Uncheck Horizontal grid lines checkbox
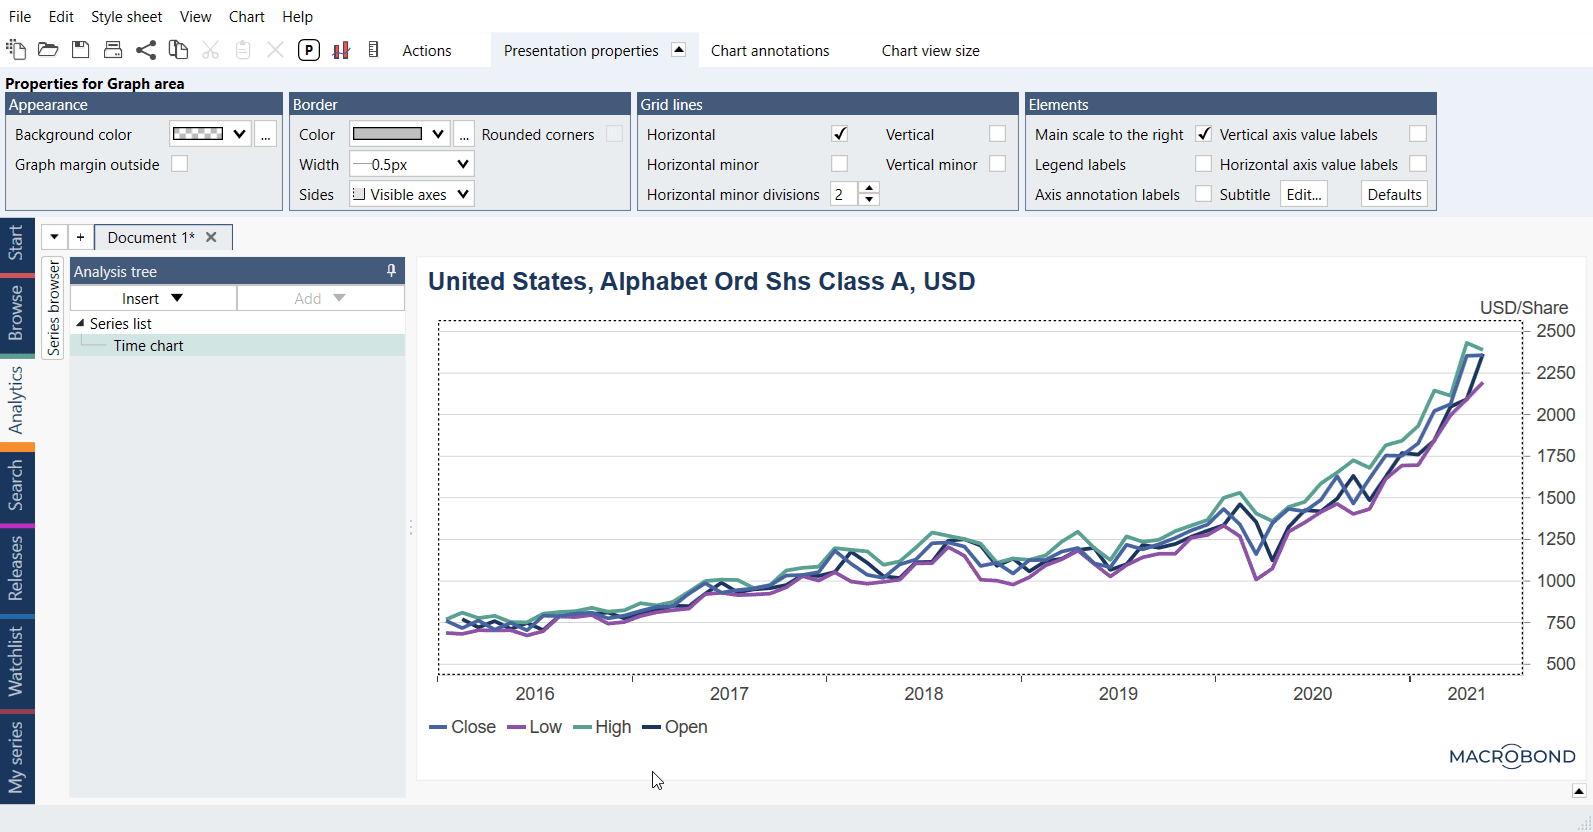 (840, 134)
